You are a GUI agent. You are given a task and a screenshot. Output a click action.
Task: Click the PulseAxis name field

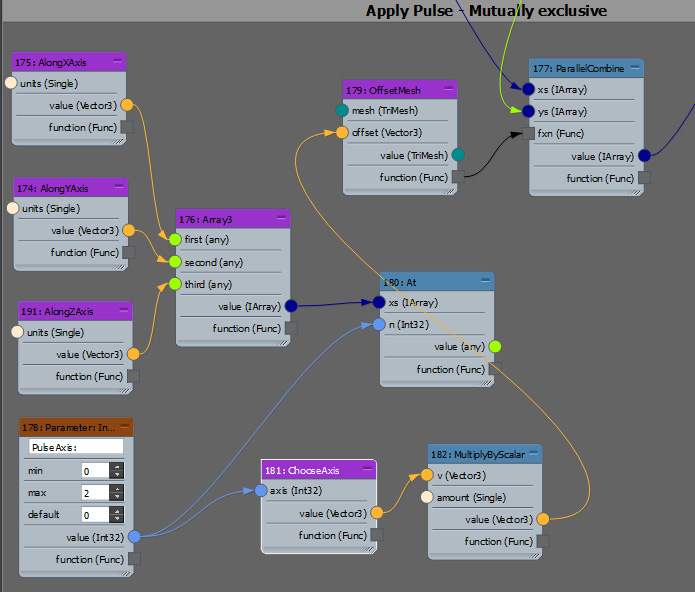coord(76,447)
